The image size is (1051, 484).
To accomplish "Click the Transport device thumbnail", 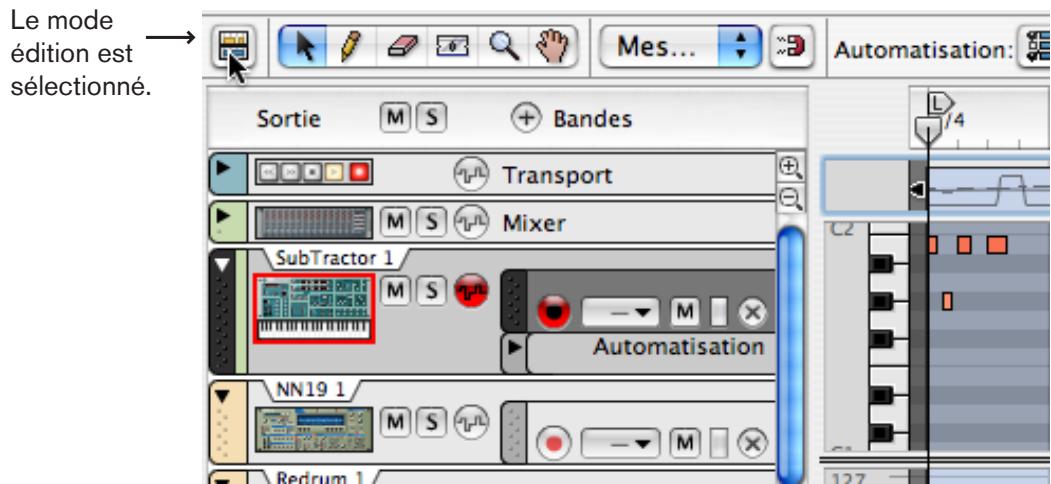I will pos(314,174).
